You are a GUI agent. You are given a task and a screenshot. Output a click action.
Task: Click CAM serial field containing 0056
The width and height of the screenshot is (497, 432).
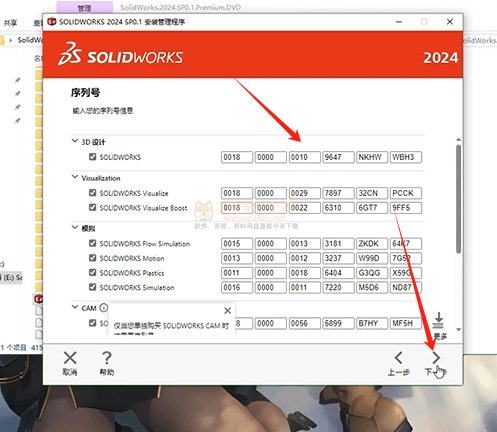pyautogui.click(x=304, y=323)
